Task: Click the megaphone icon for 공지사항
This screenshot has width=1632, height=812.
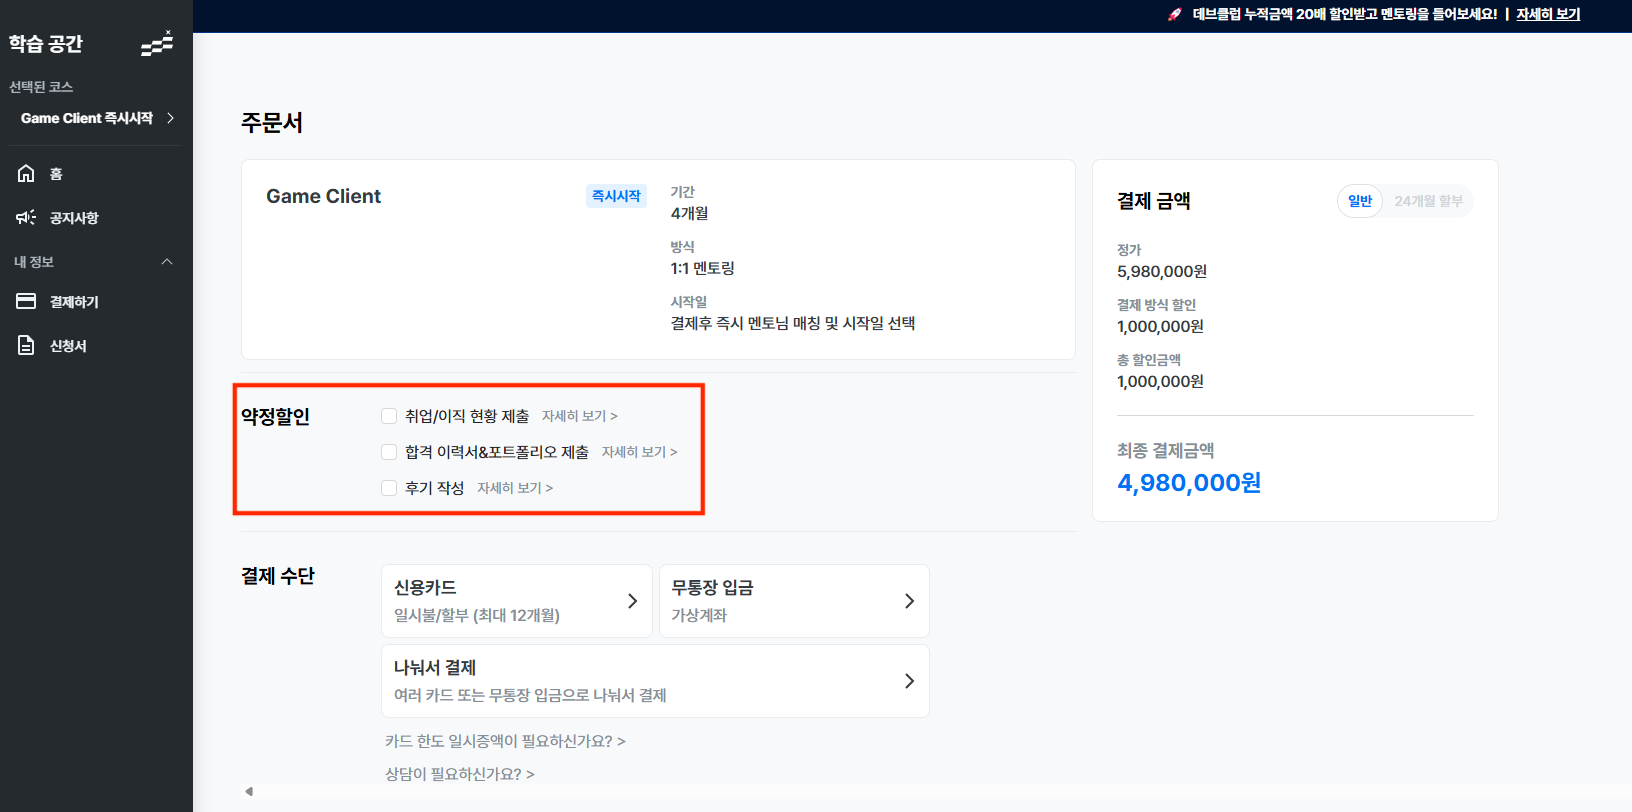Action: point(26,217)
